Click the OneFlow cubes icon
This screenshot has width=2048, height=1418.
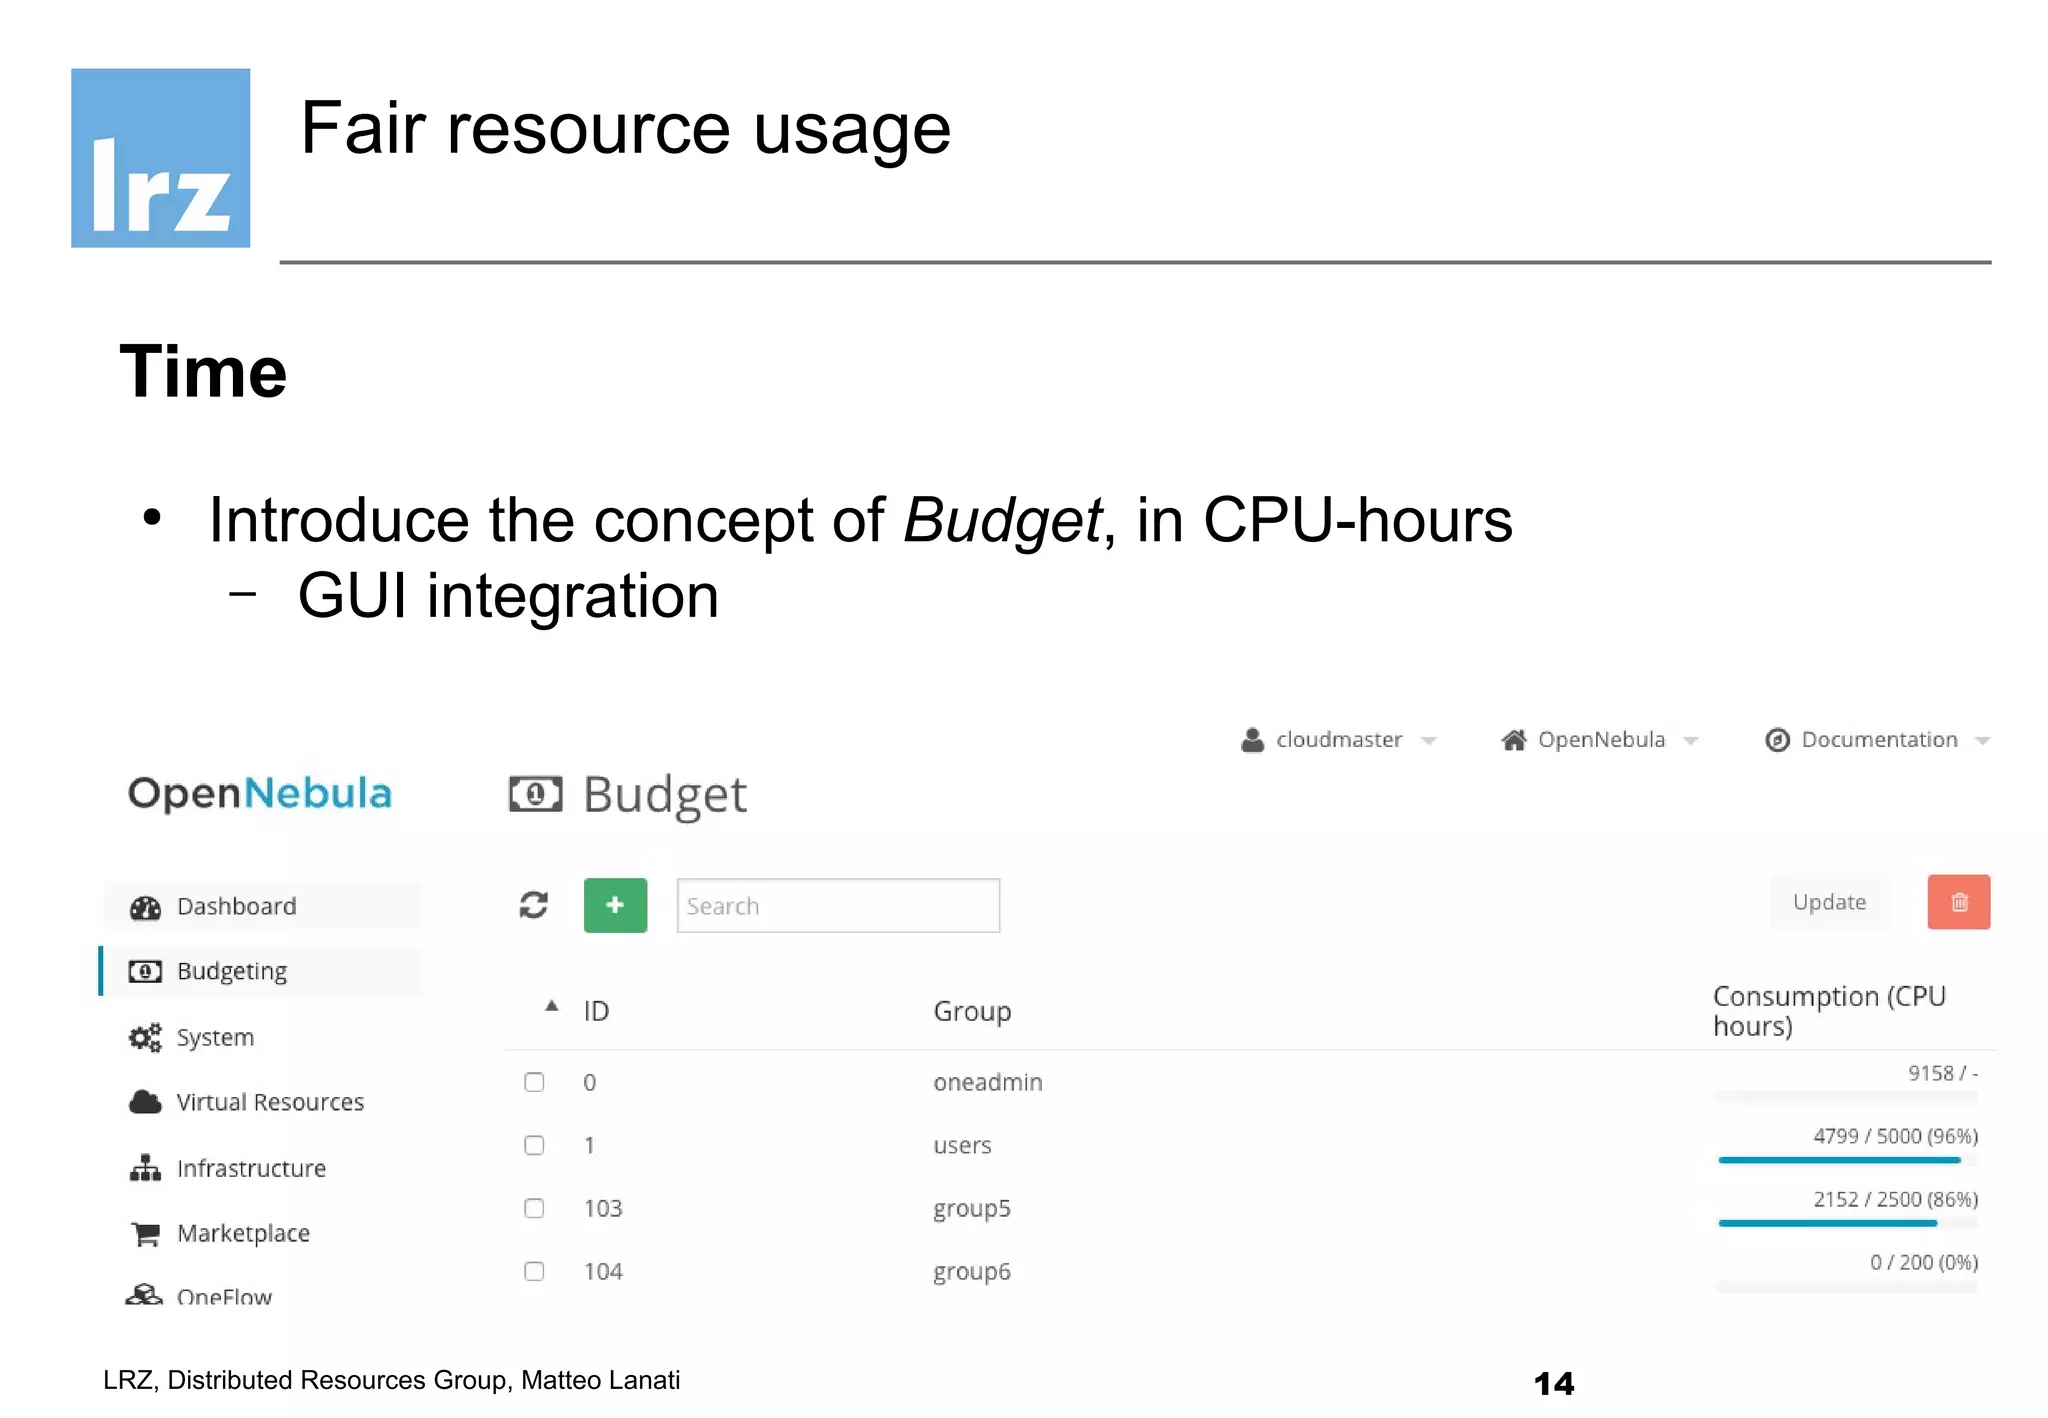[x=144, y=1294]
